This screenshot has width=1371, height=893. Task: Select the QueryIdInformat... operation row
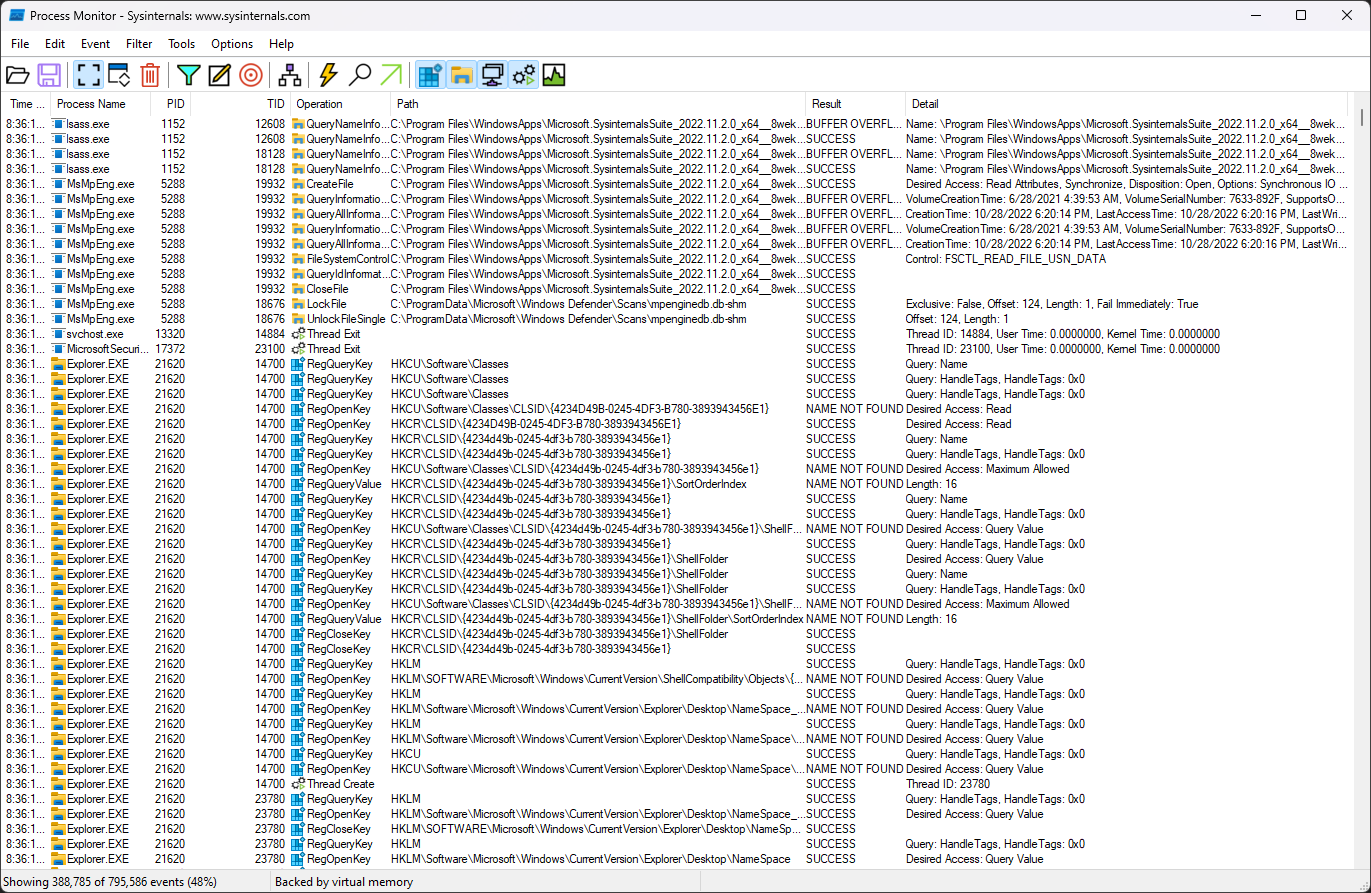(x=677, y=274)
